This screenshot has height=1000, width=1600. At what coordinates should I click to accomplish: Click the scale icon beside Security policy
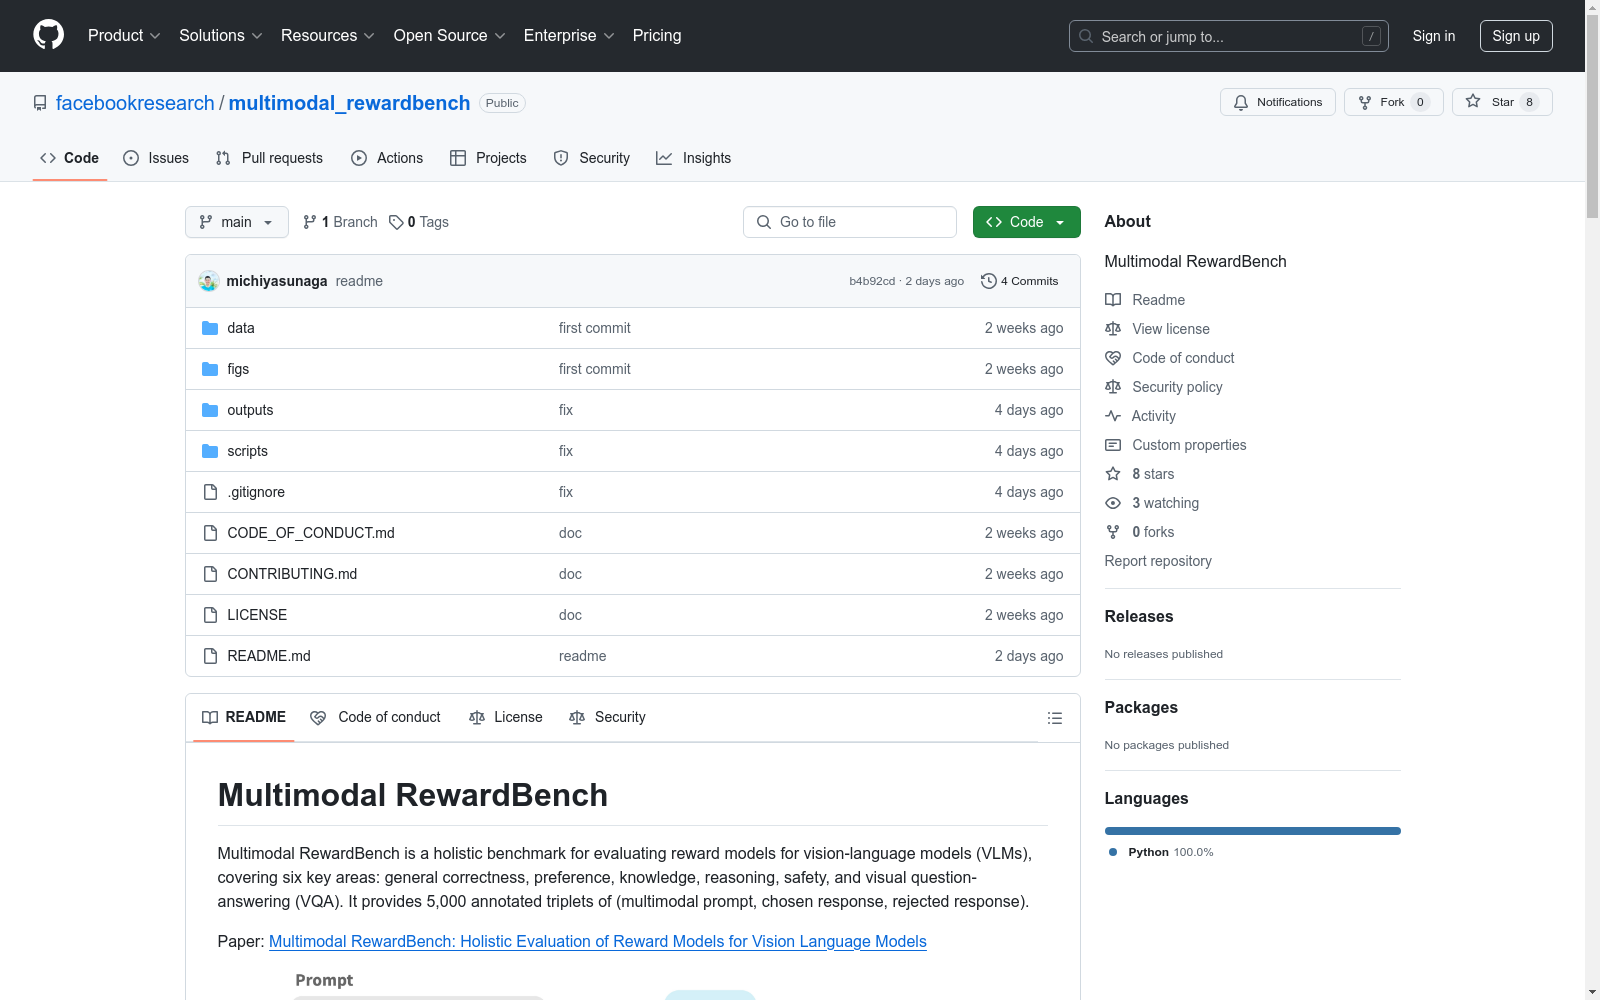coord(1113,387)
